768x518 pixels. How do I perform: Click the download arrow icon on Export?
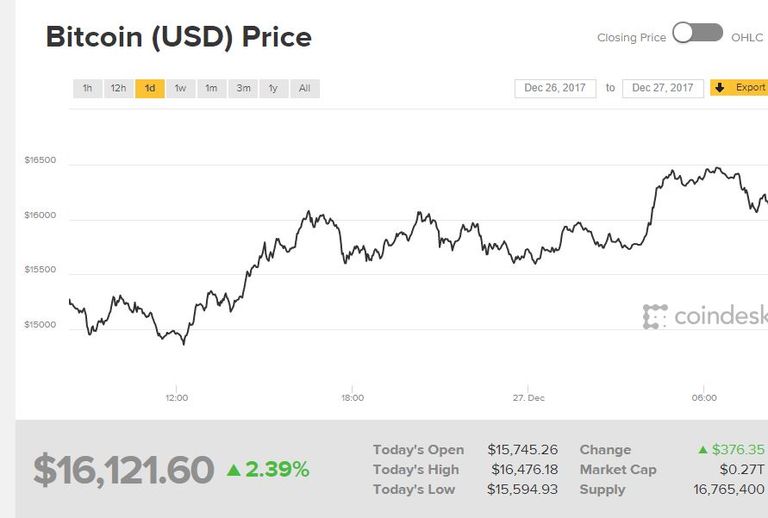719,88
